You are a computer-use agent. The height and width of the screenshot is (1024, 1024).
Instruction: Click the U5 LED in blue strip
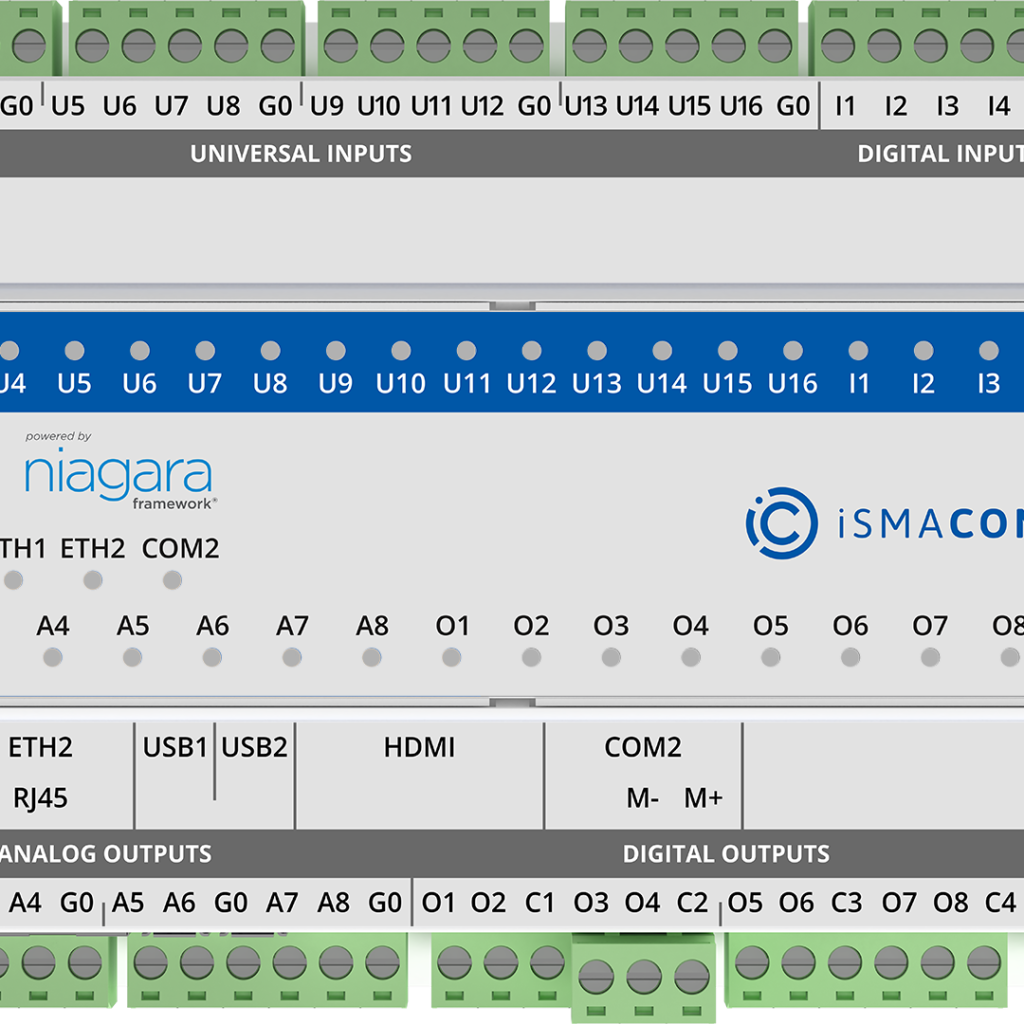tap(74, 351)
